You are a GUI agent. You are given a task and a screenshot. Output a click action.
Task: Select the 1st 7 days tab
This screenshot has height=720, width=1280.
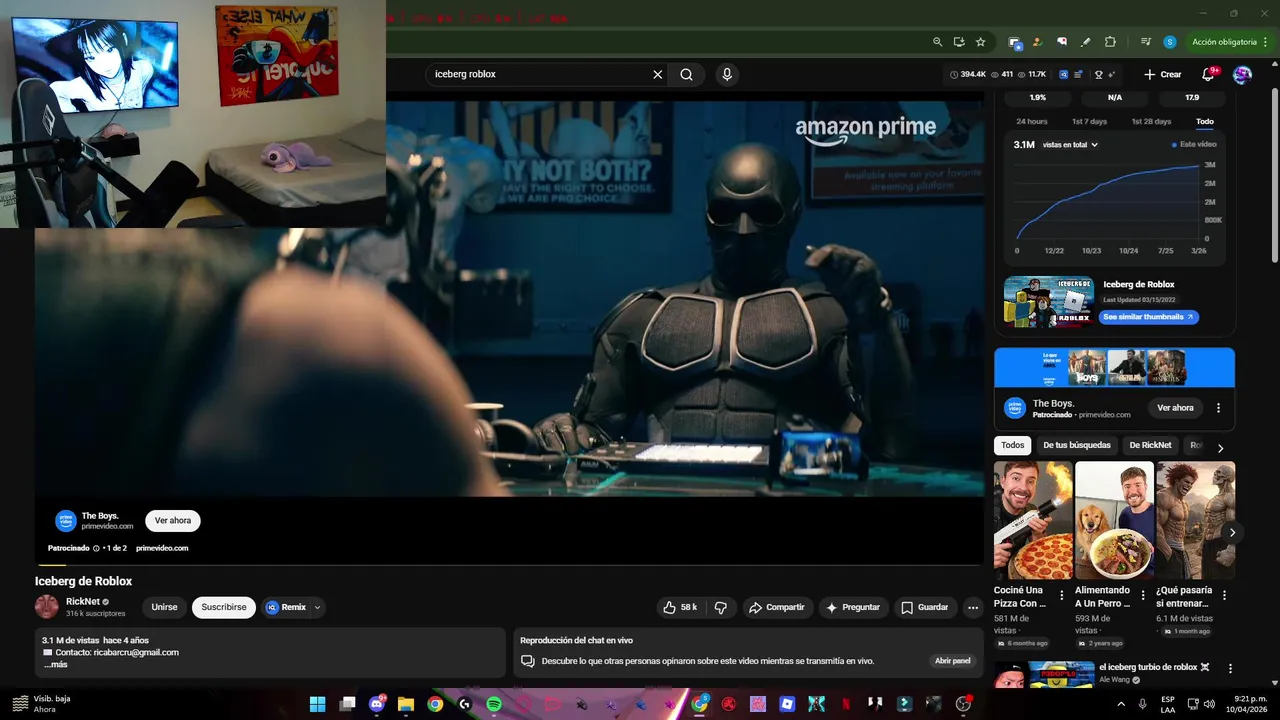[1089, 121]
